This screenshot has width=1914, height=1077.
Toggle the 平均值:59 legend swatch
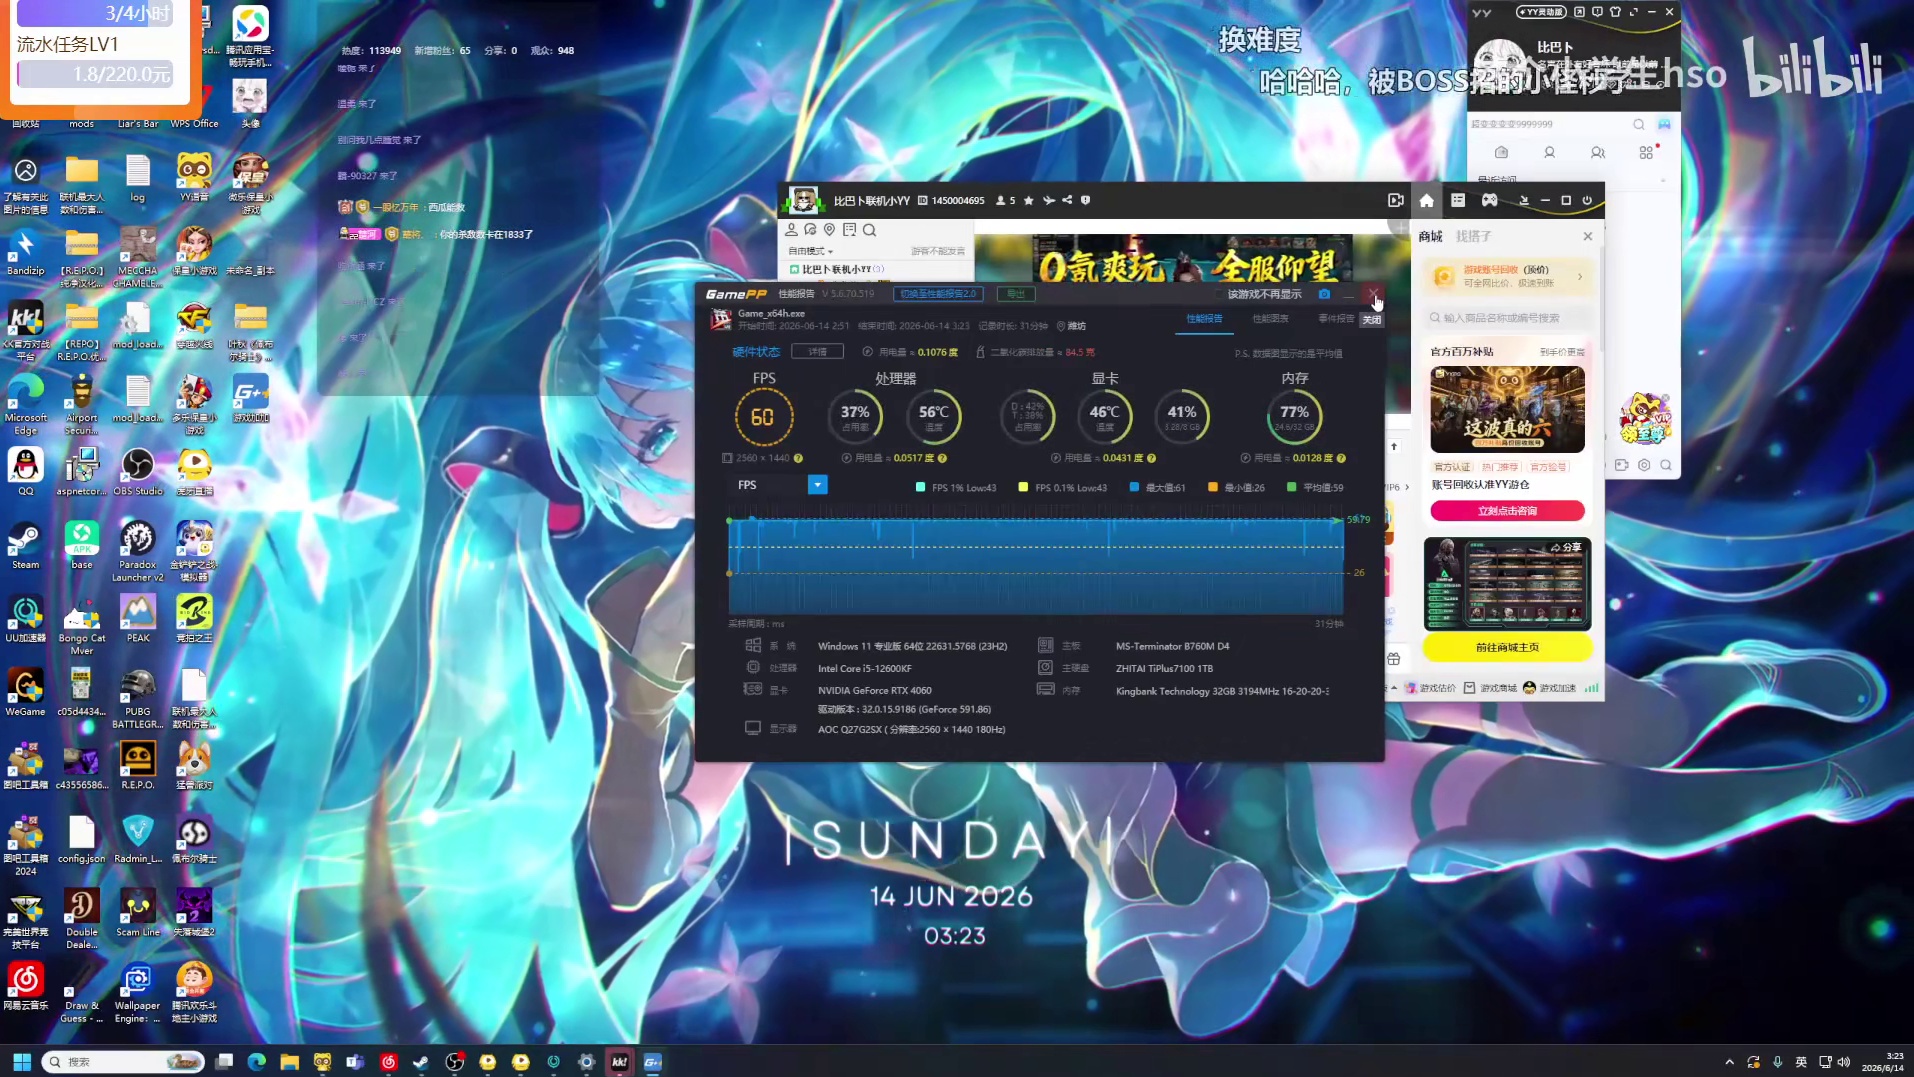pyautogui.click(x=1292, y=488)
